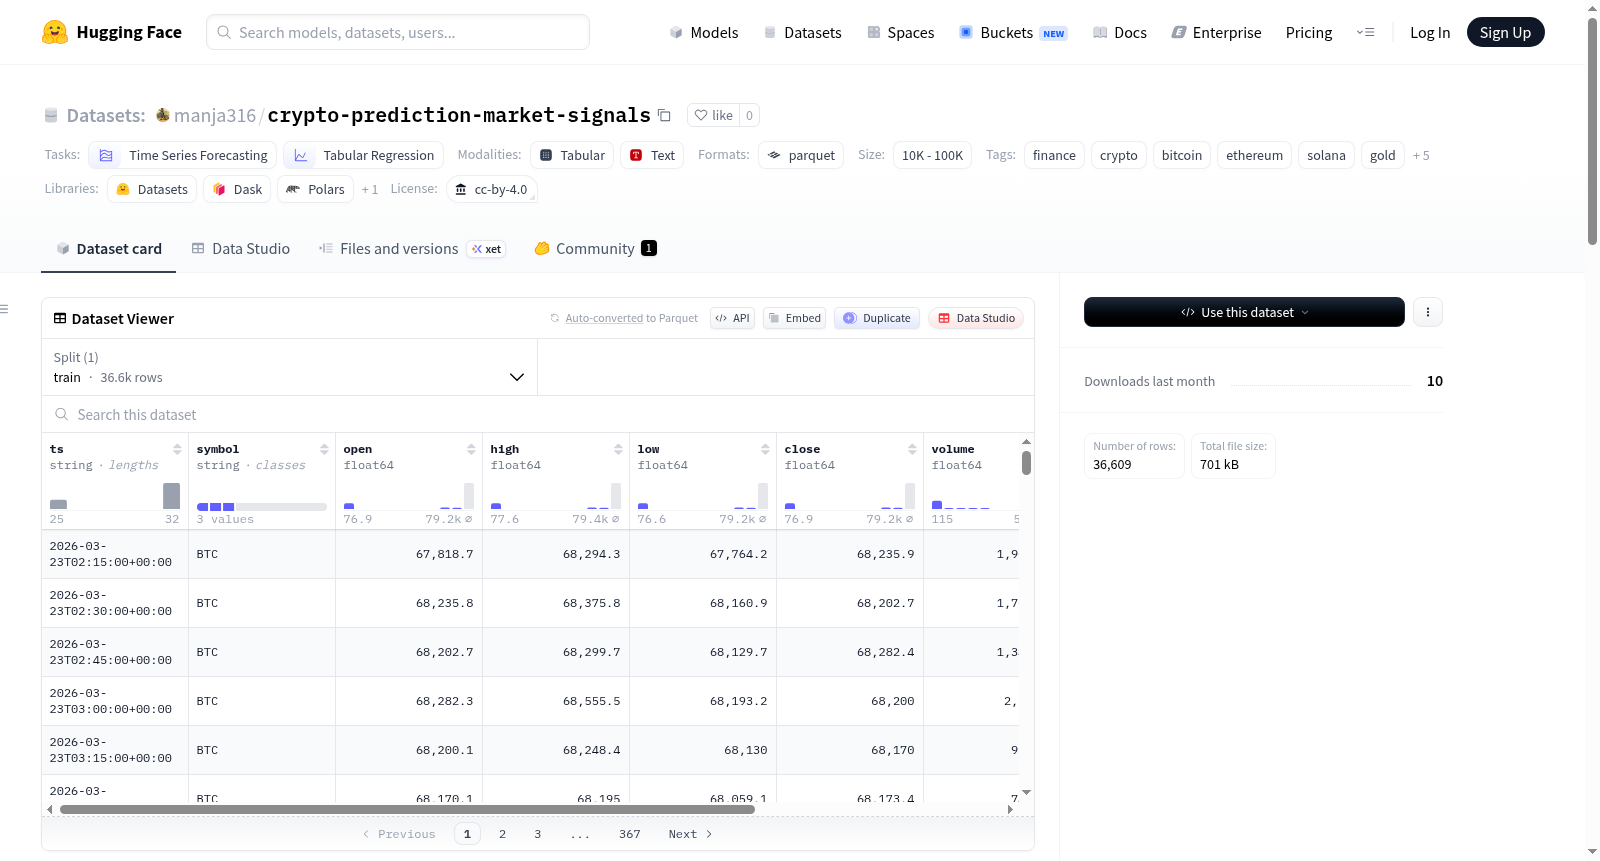The image size is (1600, 861).
Task: Click the parquet format tag
Action: pos(801,155)
